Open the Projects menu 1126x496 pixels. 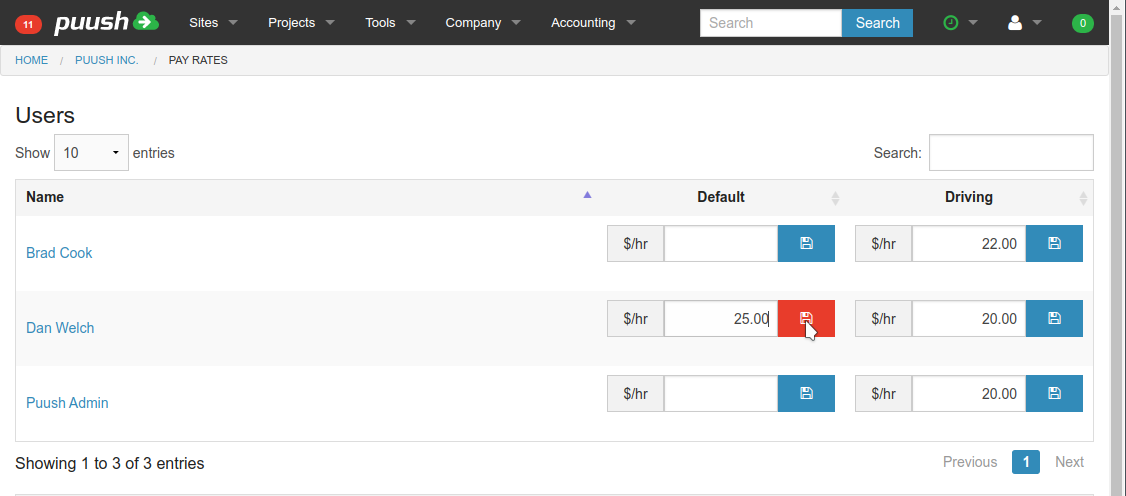[300, 23]
